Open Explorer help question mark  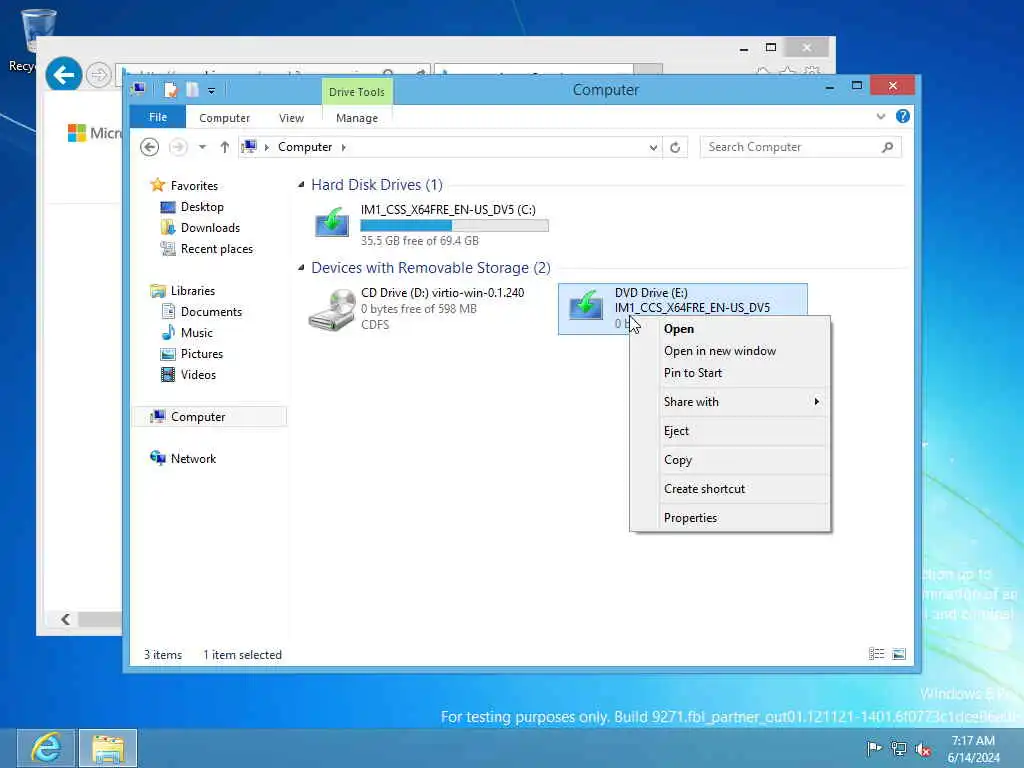(x=903, y=116)
